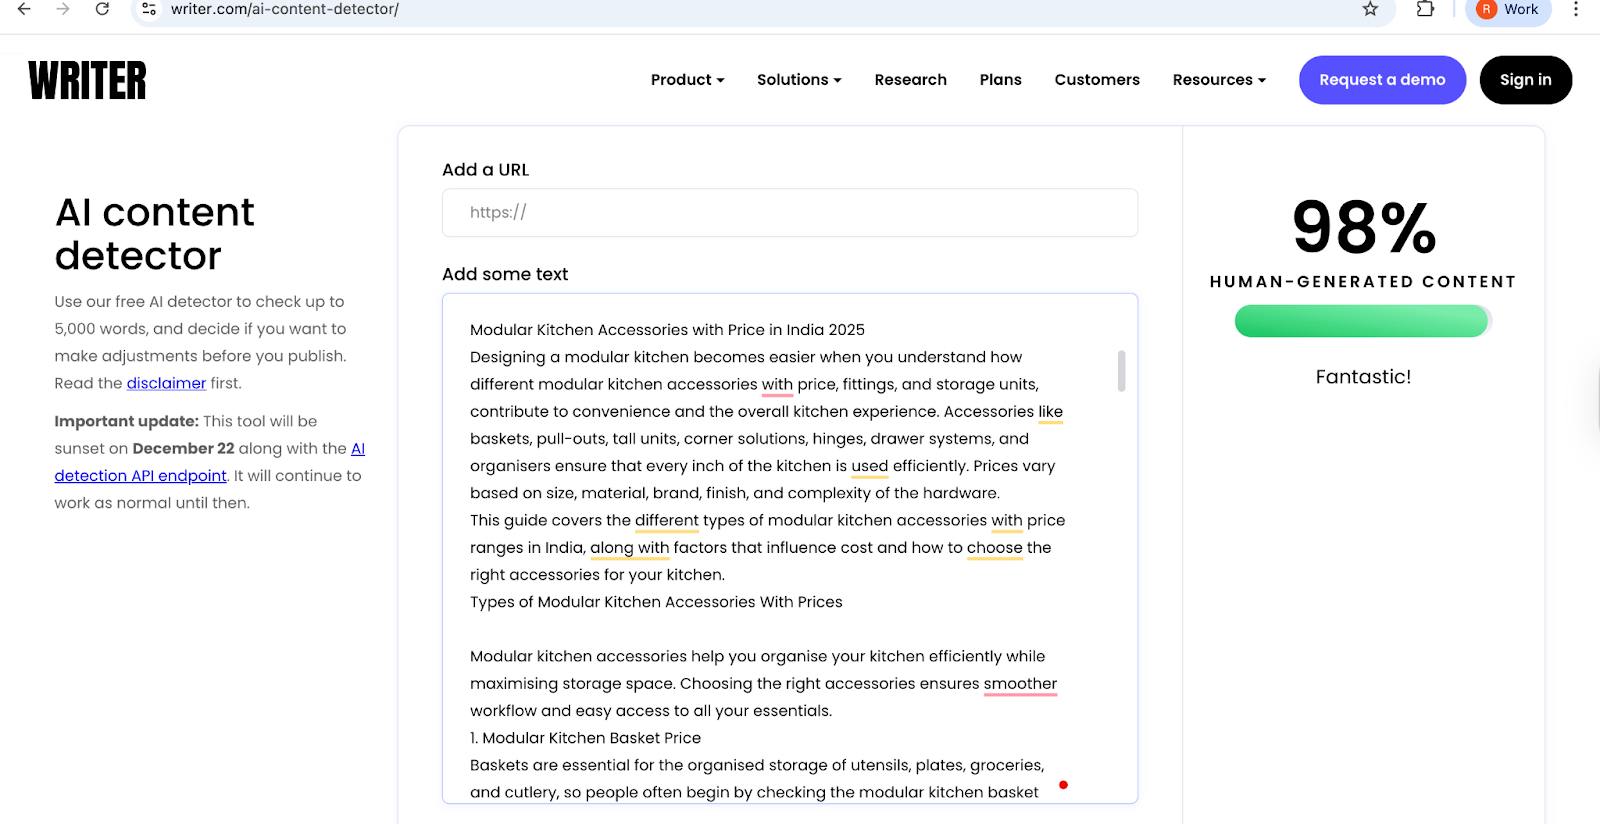Viewport: 1600px width, 824px height.
Task: Open the browser extensions puzzle icon
Action: point(1425,9)
